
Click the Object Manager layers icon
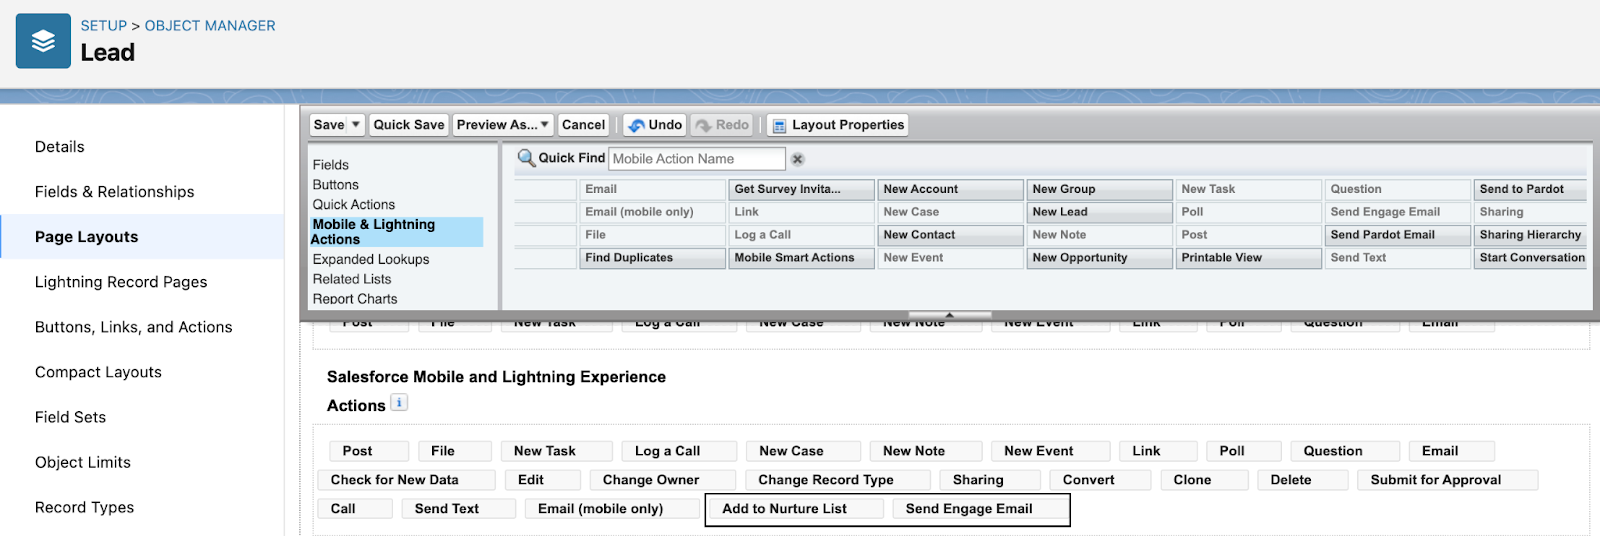click(x=43, y=41)
